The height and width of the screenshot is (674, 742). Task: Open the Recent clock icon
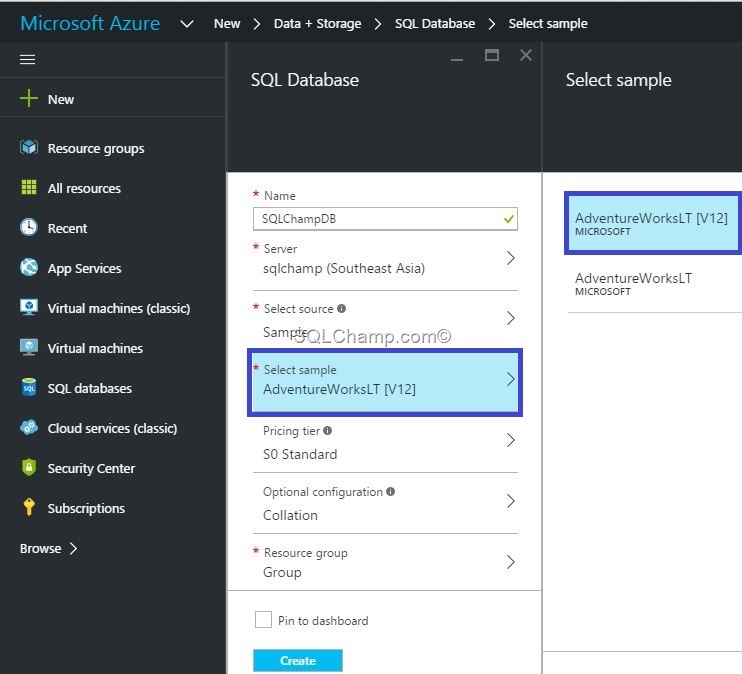click(x=29, y=227)
